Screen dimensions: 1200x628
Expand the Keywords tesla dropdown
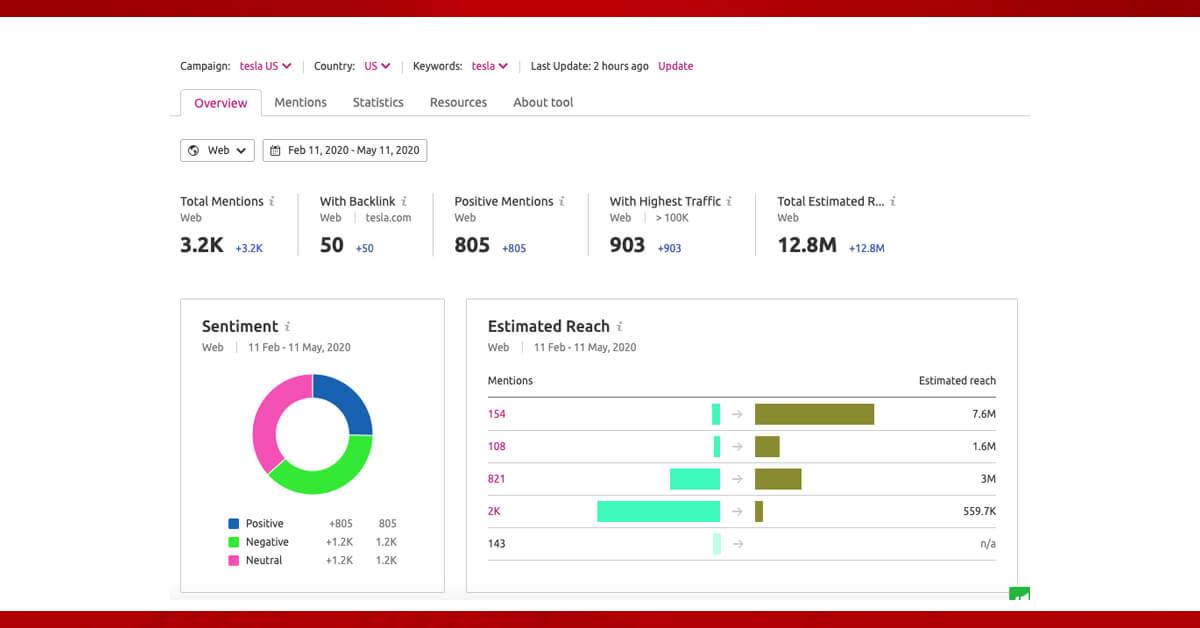click(490, 66)
